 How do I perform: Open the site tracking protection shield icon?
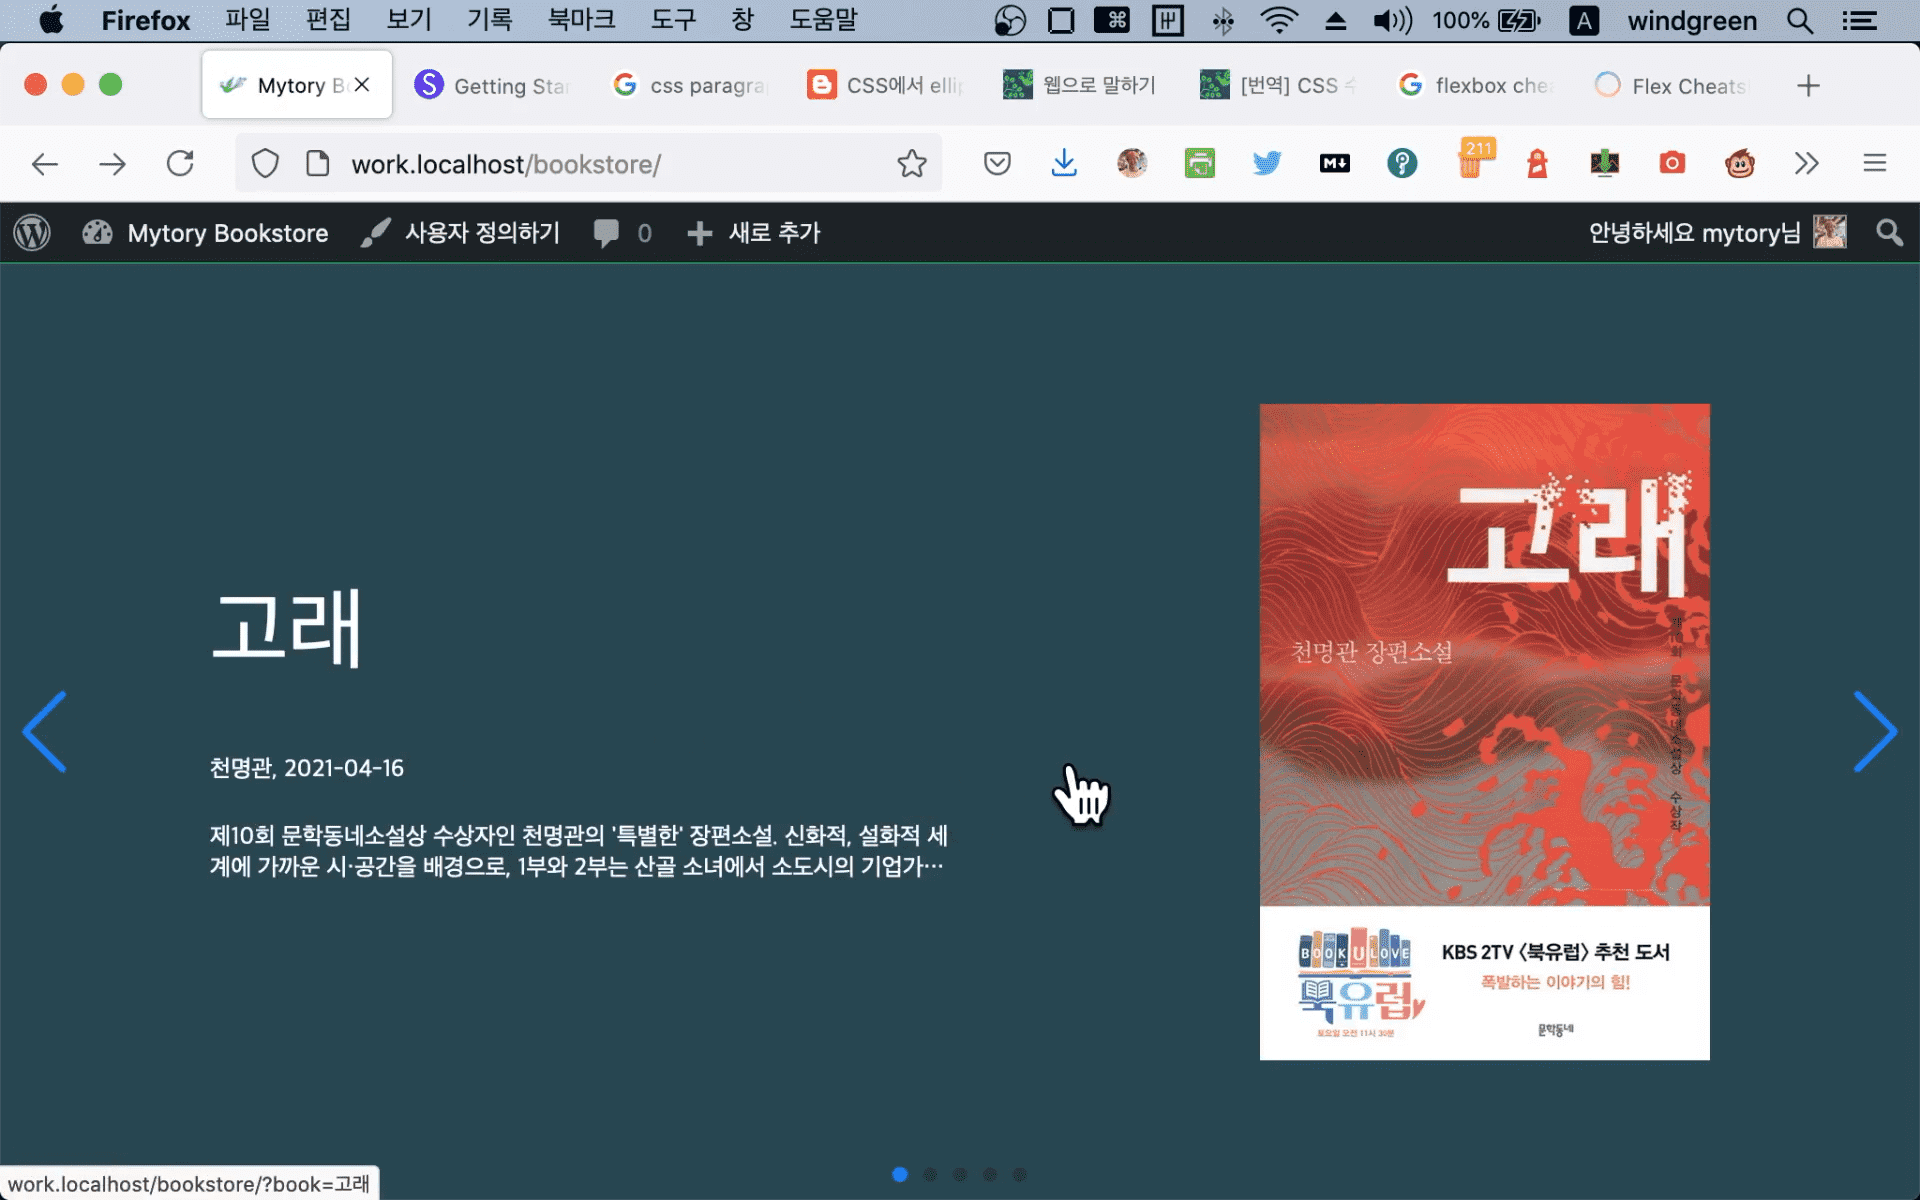pos(265,163)
